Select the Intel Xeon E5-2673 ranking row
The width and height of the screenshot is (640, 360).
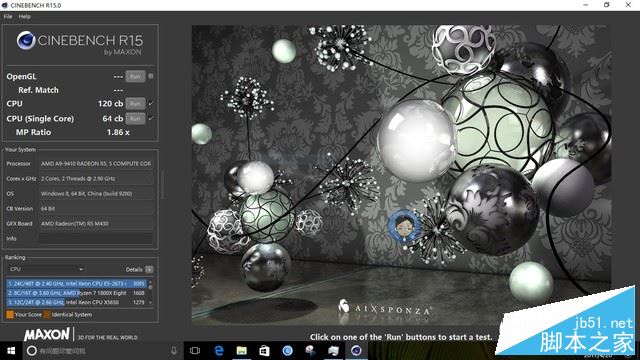click(77, 283)
